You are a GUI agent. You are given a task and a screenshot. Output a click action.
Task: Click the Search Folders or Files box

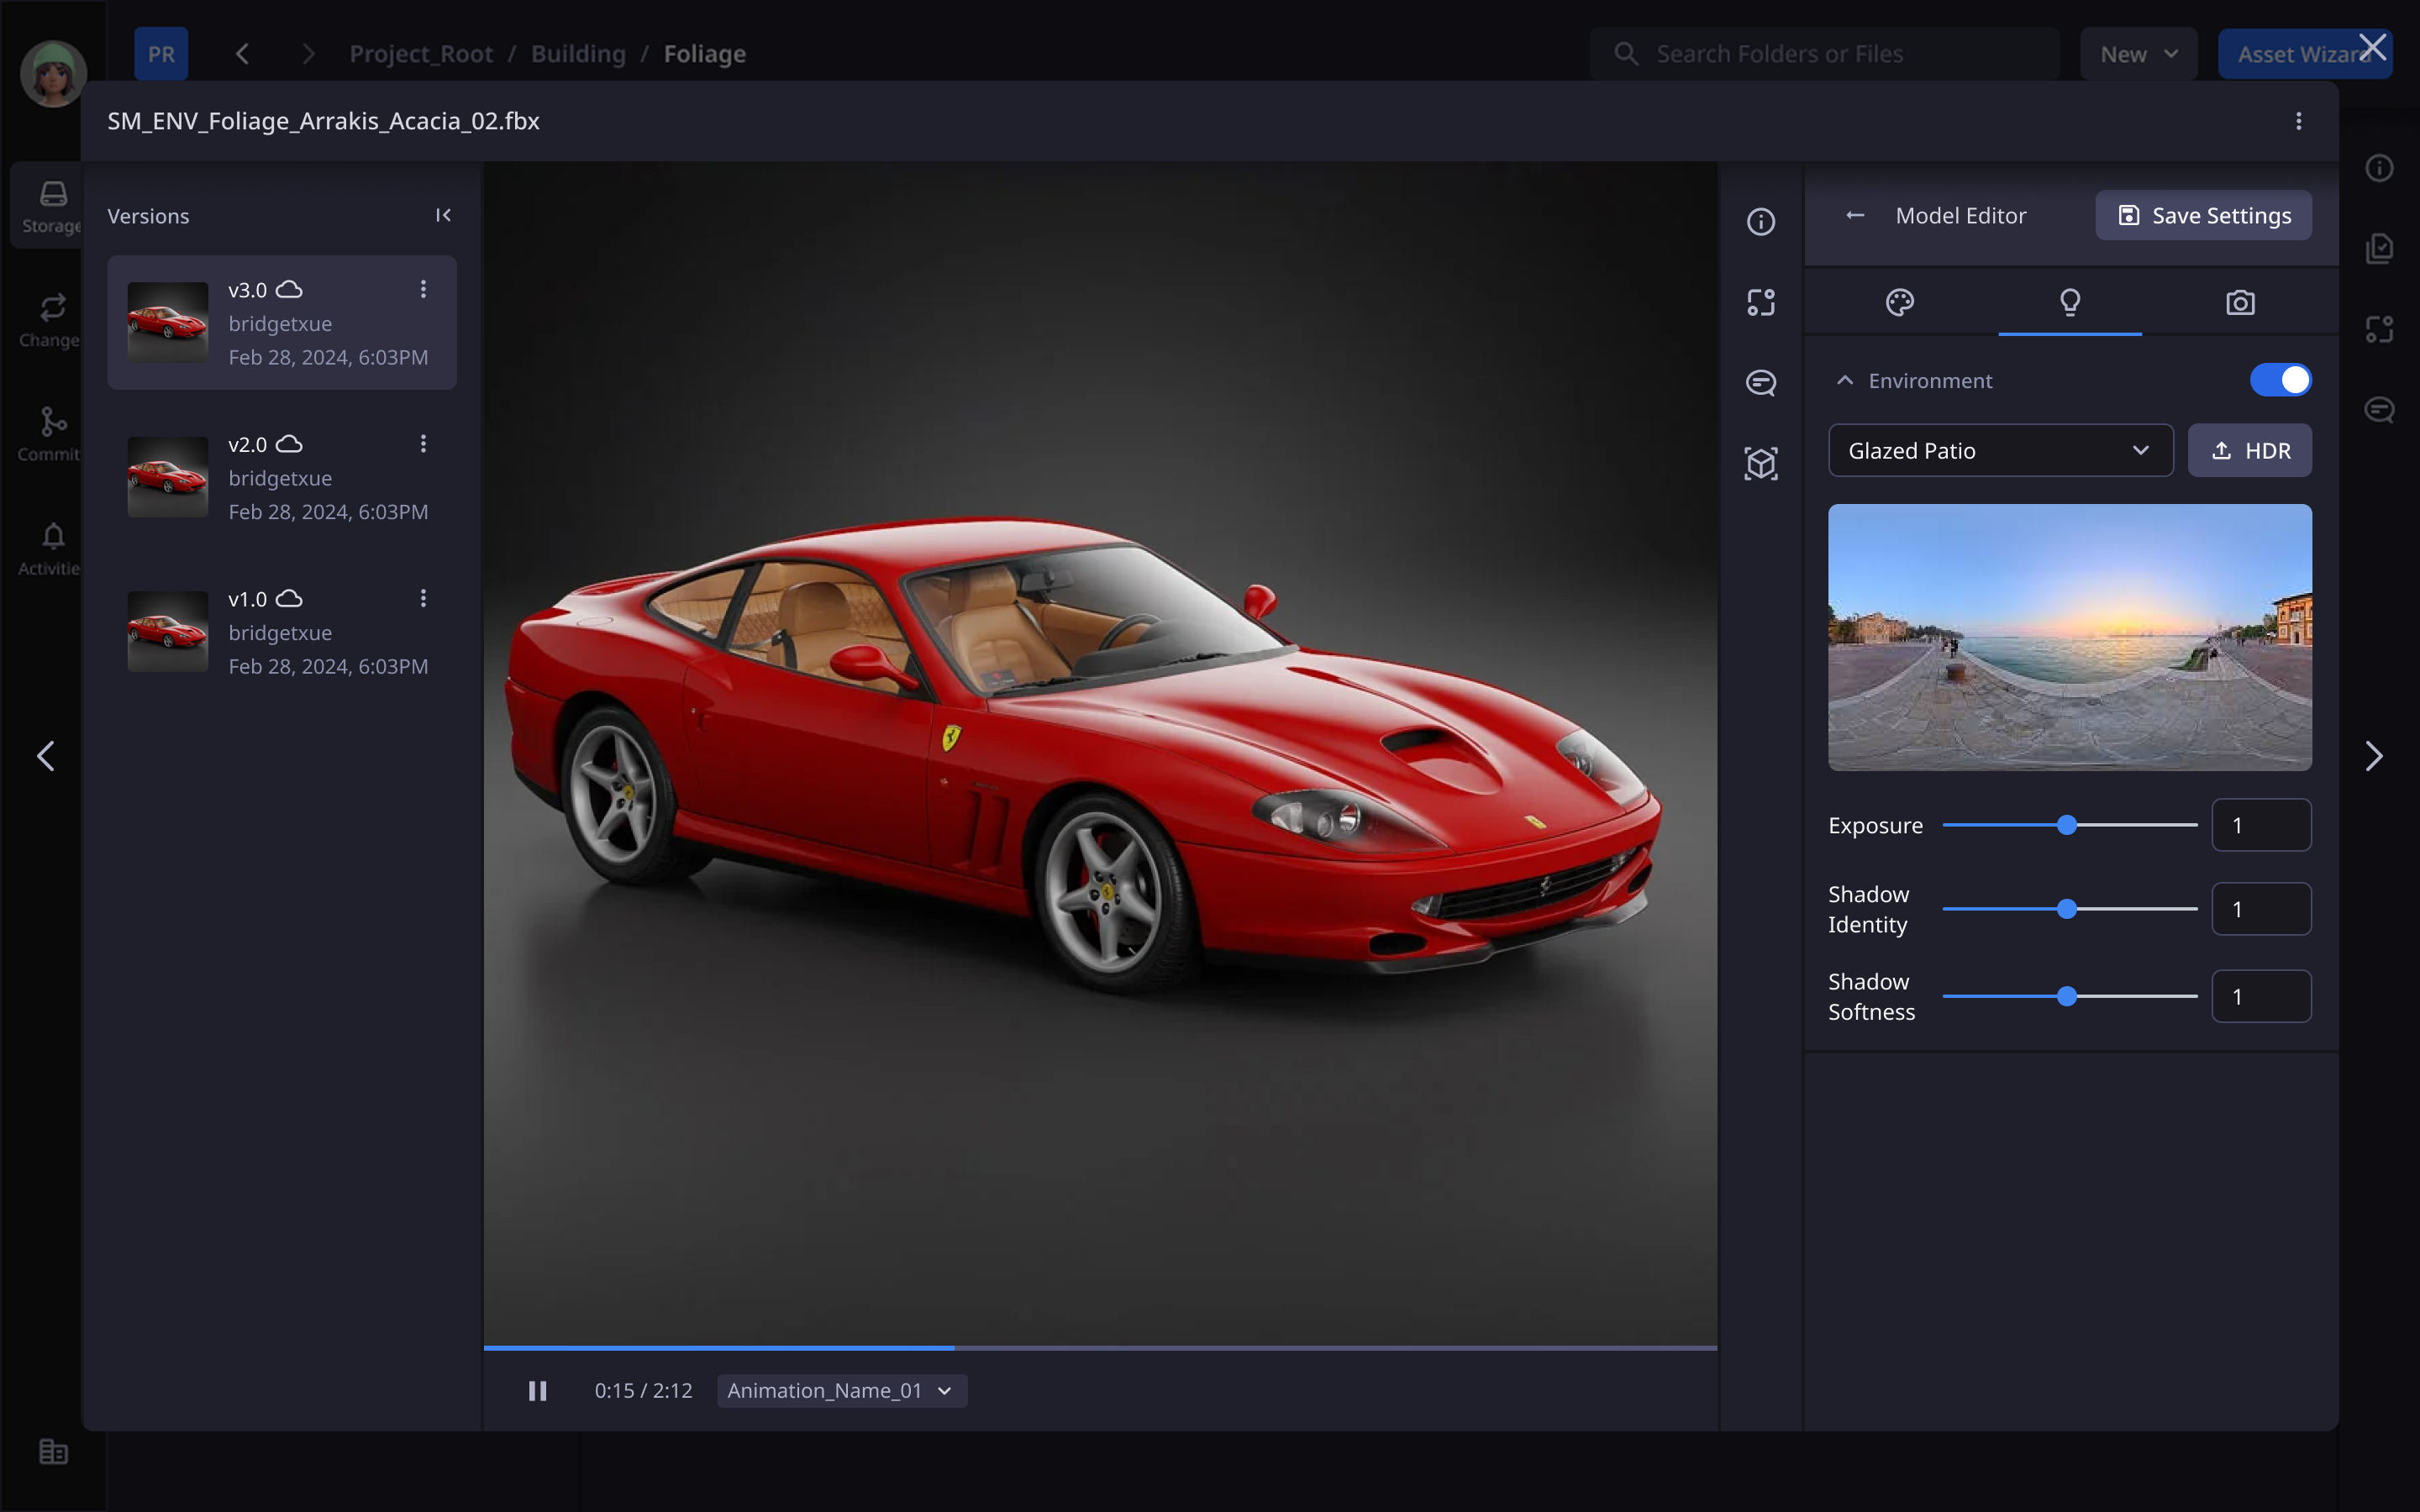(x=1825, y=54)
